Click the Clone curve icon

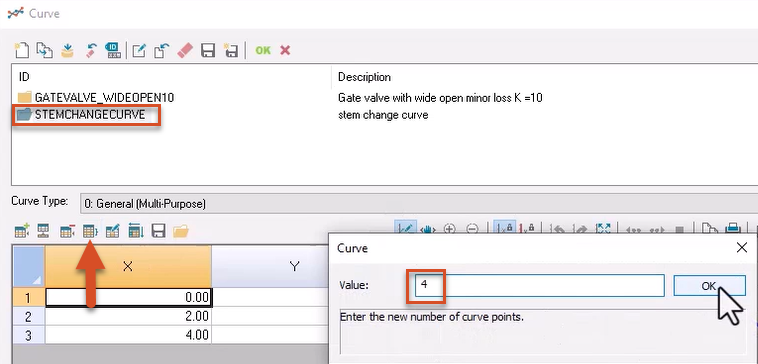pyautogui.click(x=44, y=50)
